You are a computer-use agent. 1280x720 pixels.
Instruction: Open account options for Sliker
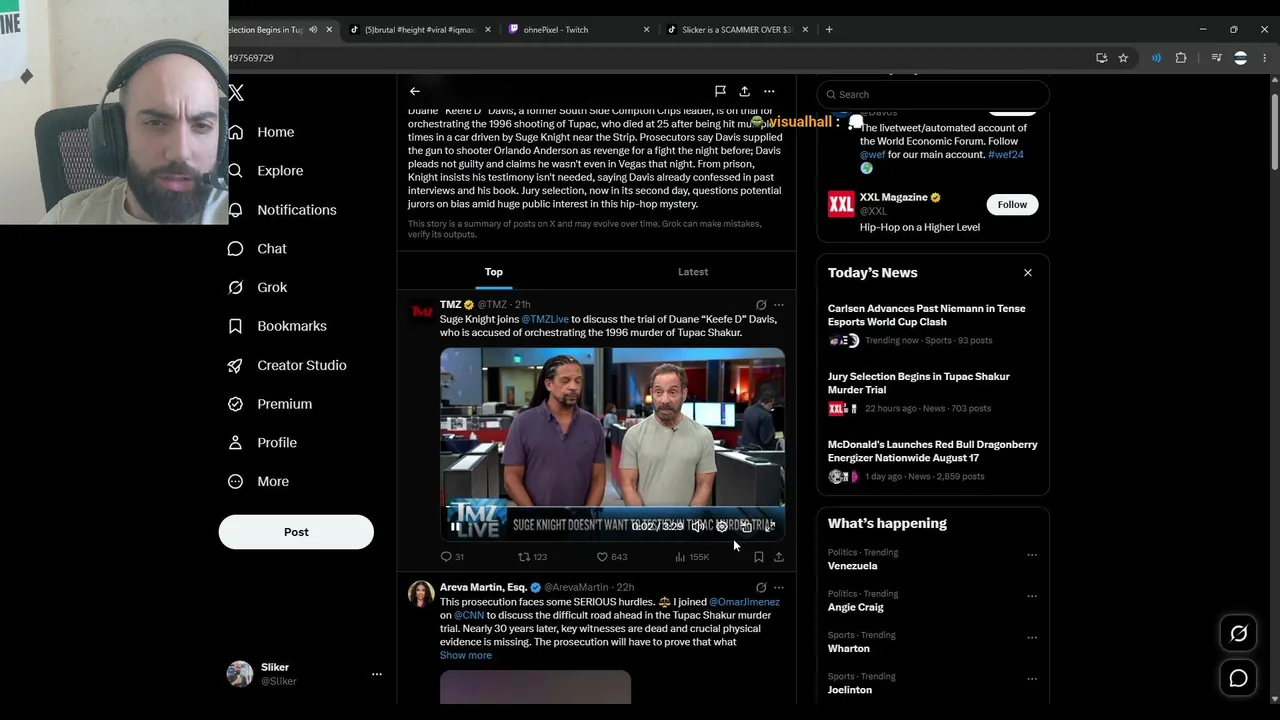click(377, 674)
